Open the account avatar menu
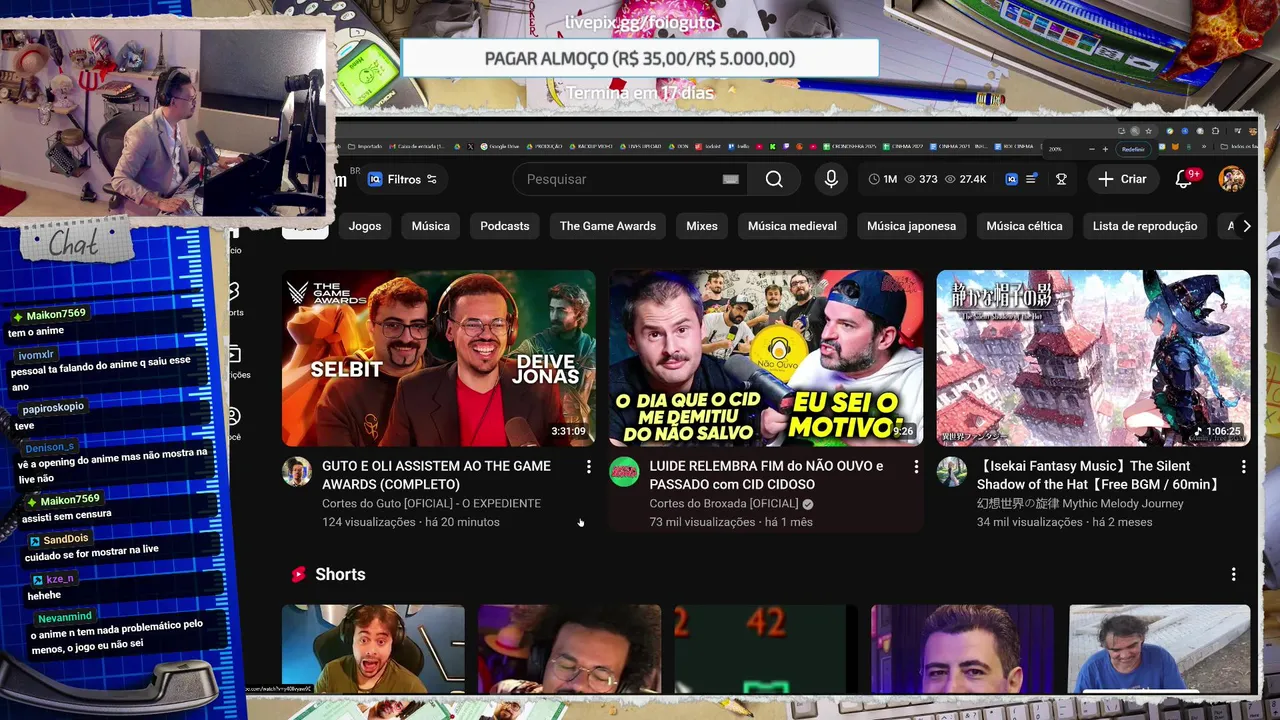 [x=1232, y=179]
